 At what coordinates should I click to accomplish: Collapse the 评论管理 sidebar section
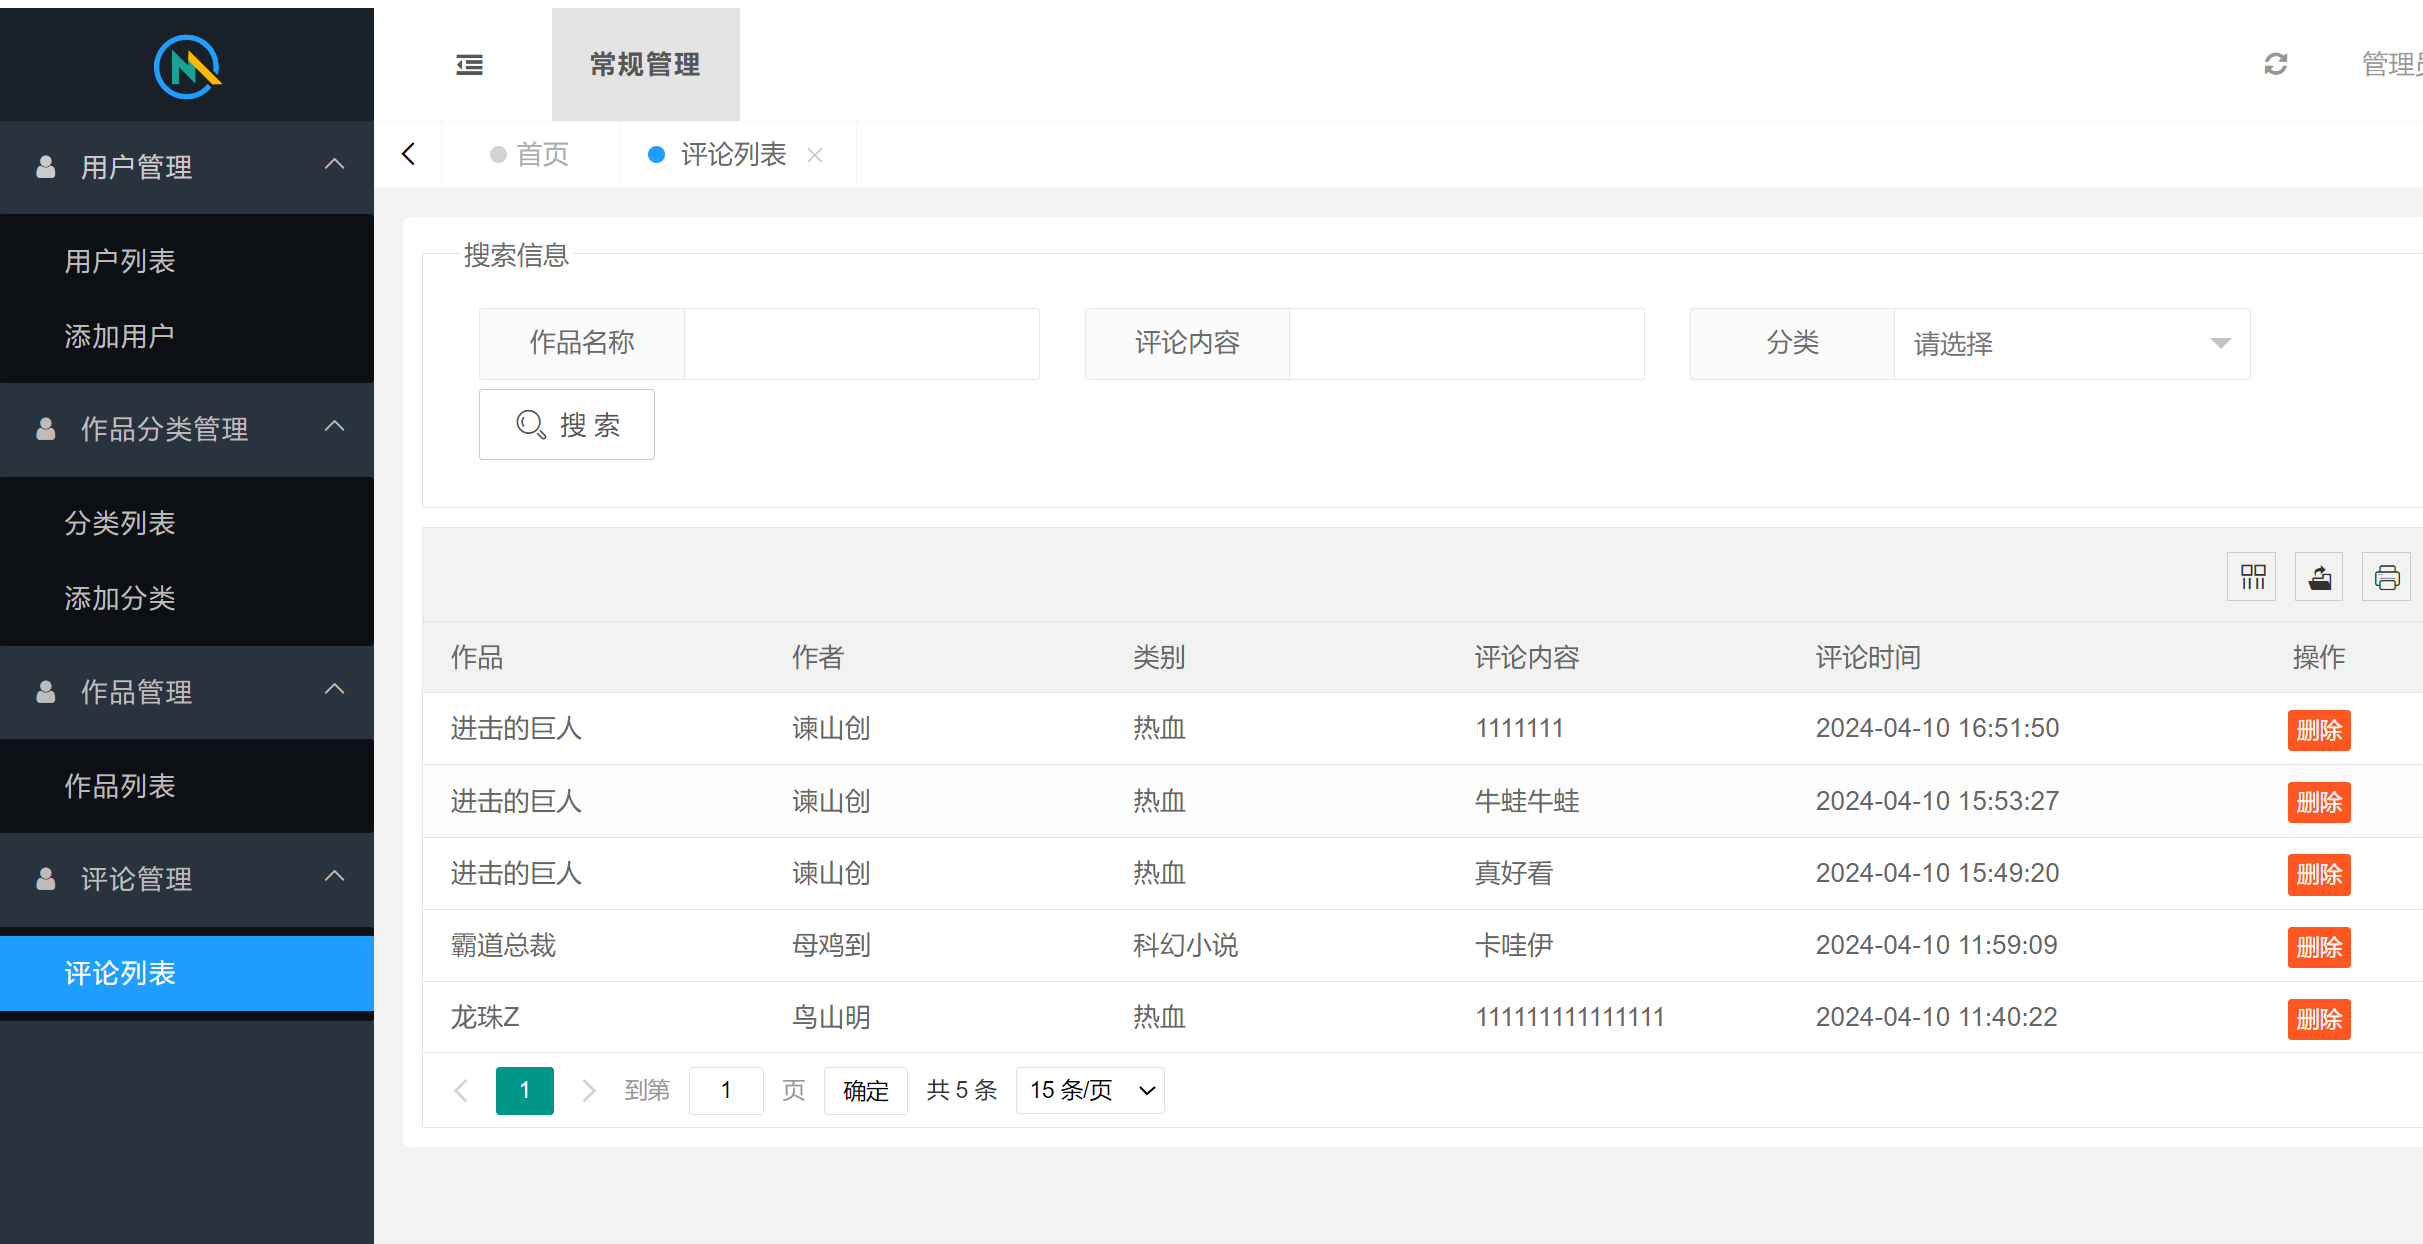click(334, 877)
